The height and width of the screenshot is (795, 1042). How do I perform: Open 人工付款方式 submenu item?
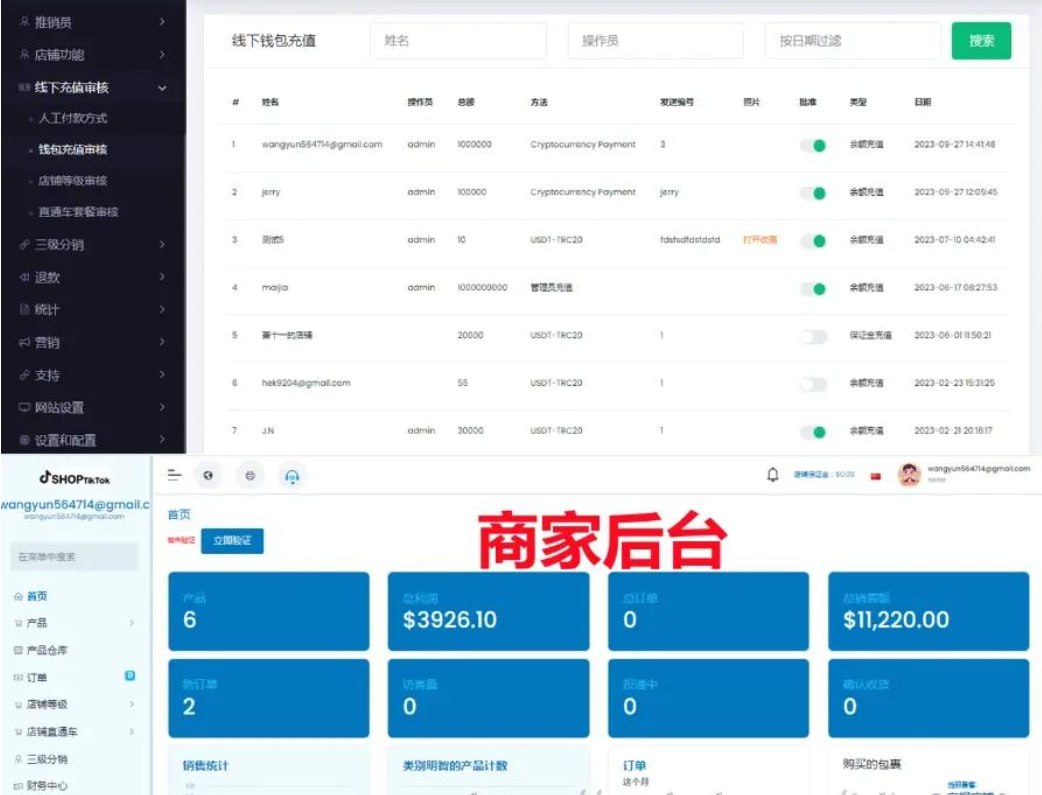tap(73, 119)
